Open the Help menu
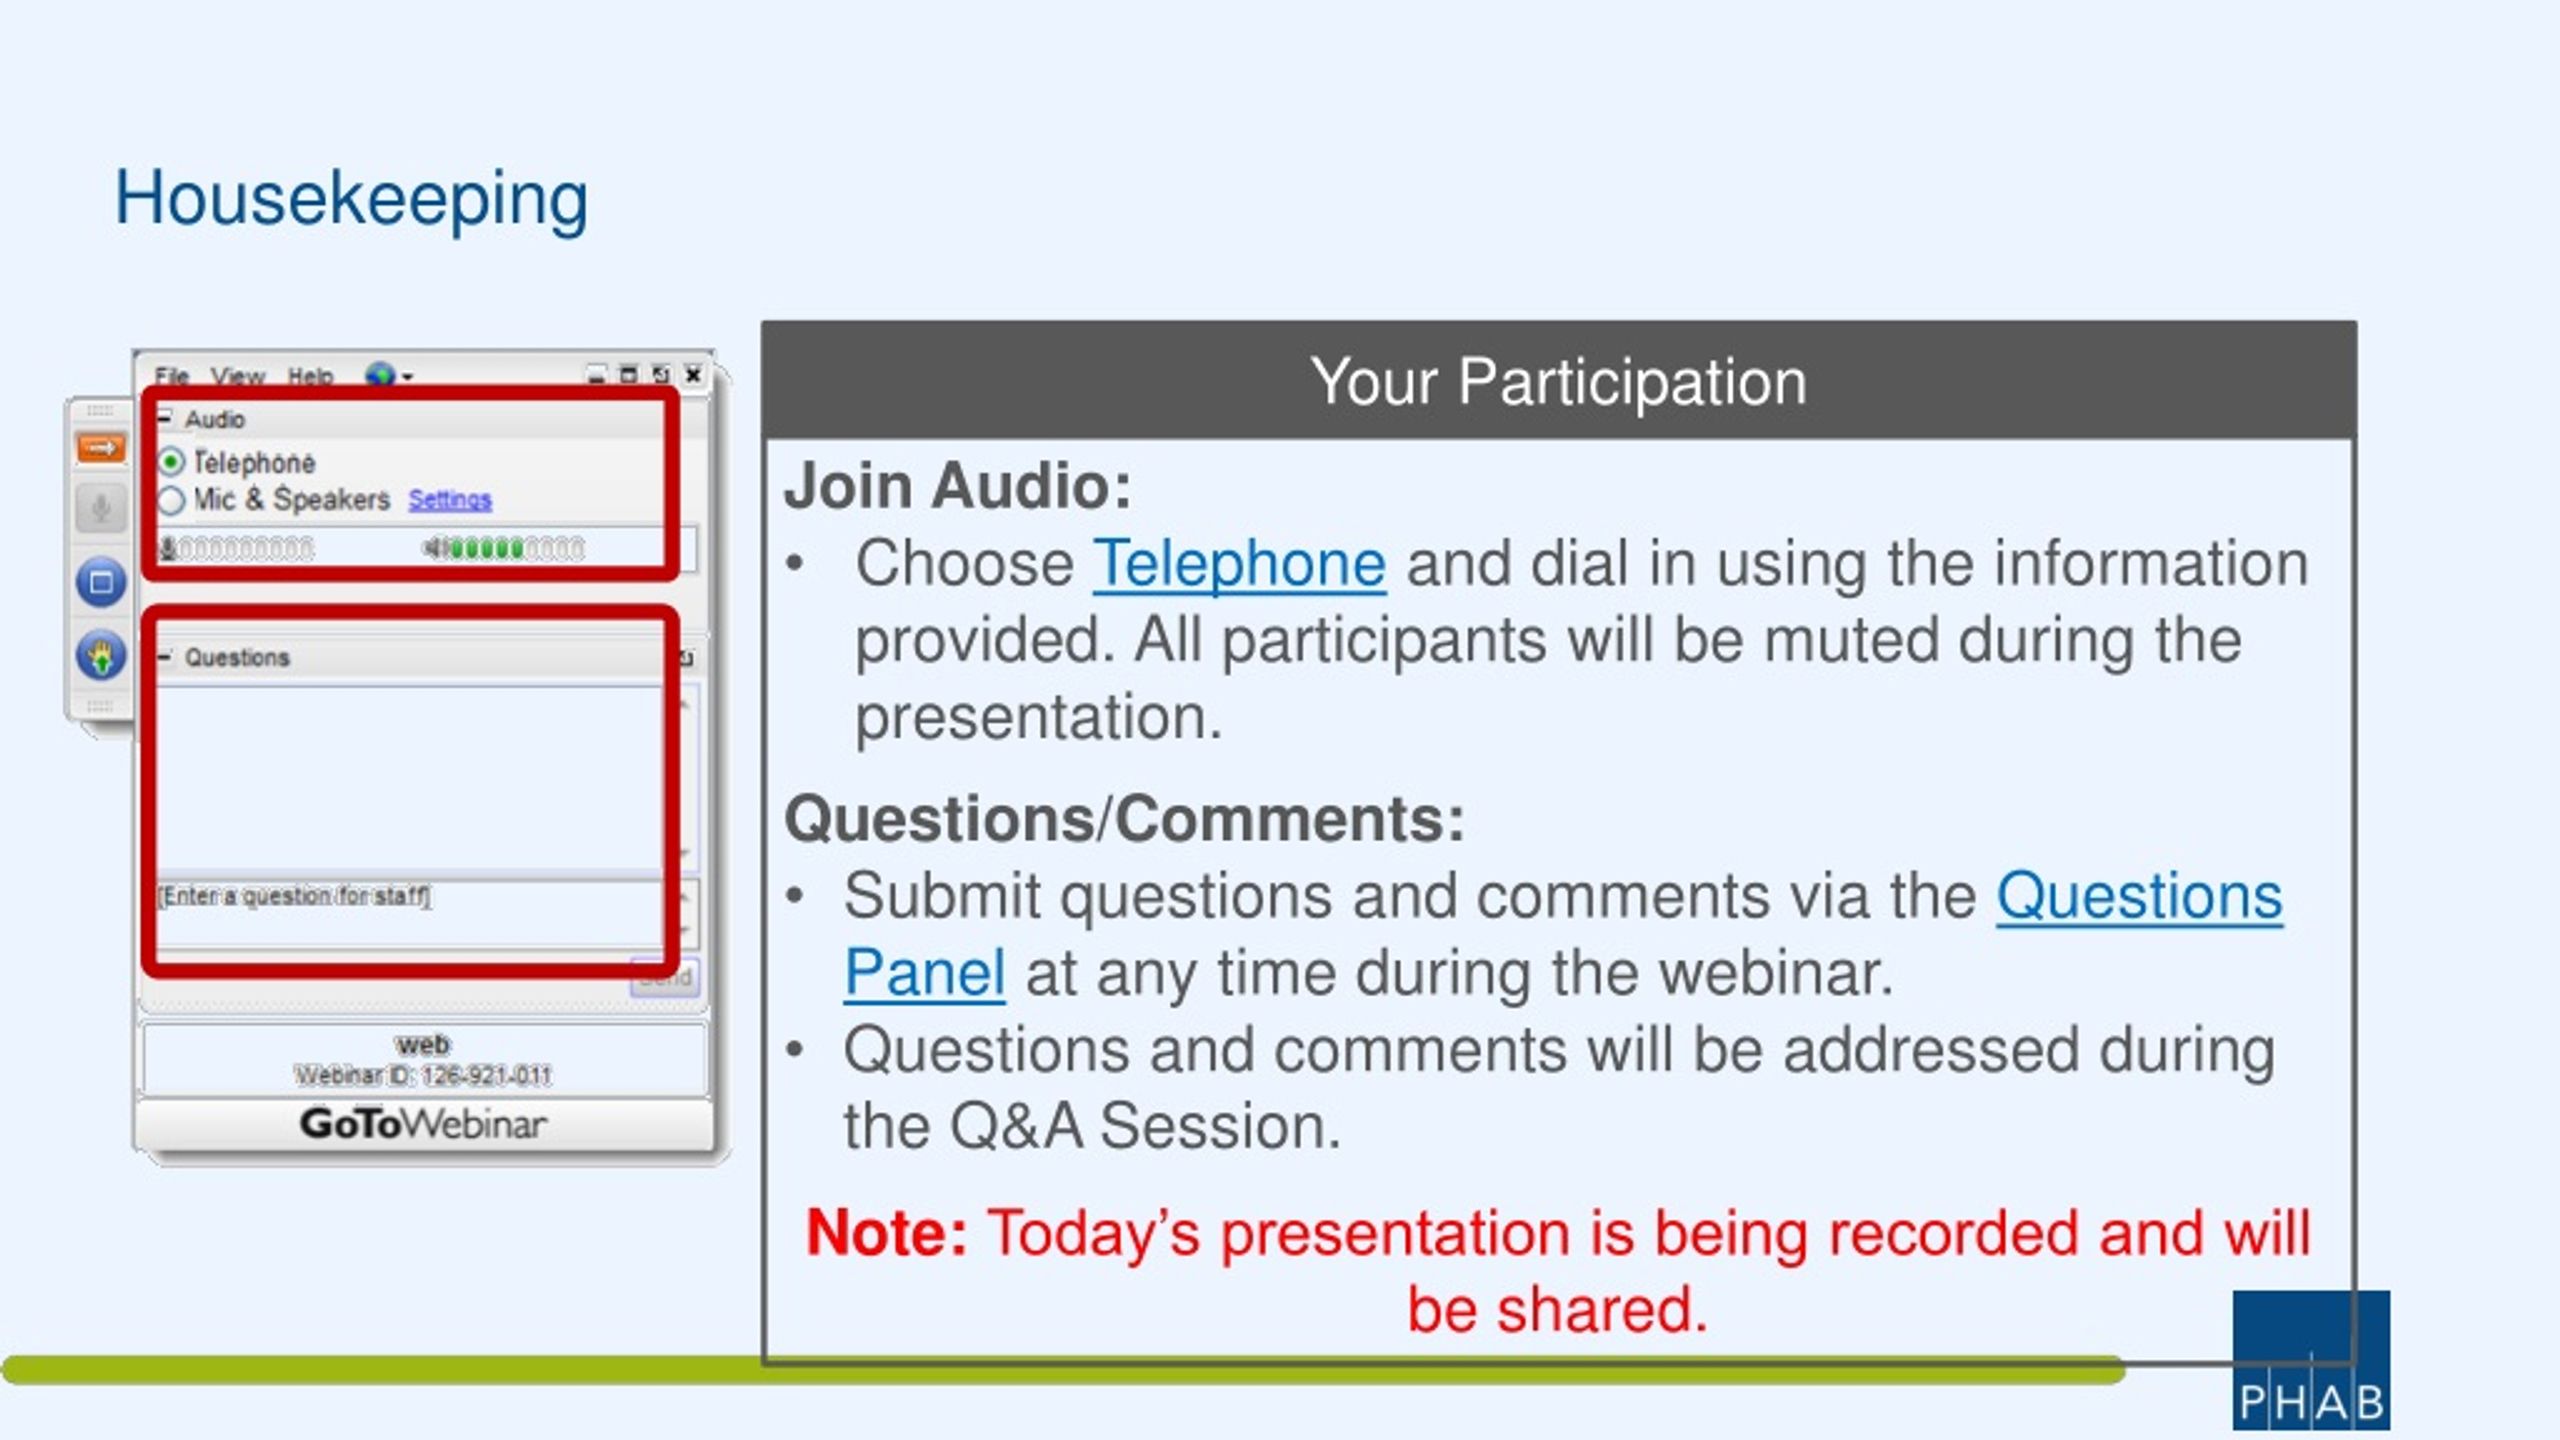This screenshot has width=2560, height=1440. tap(310, 376)
